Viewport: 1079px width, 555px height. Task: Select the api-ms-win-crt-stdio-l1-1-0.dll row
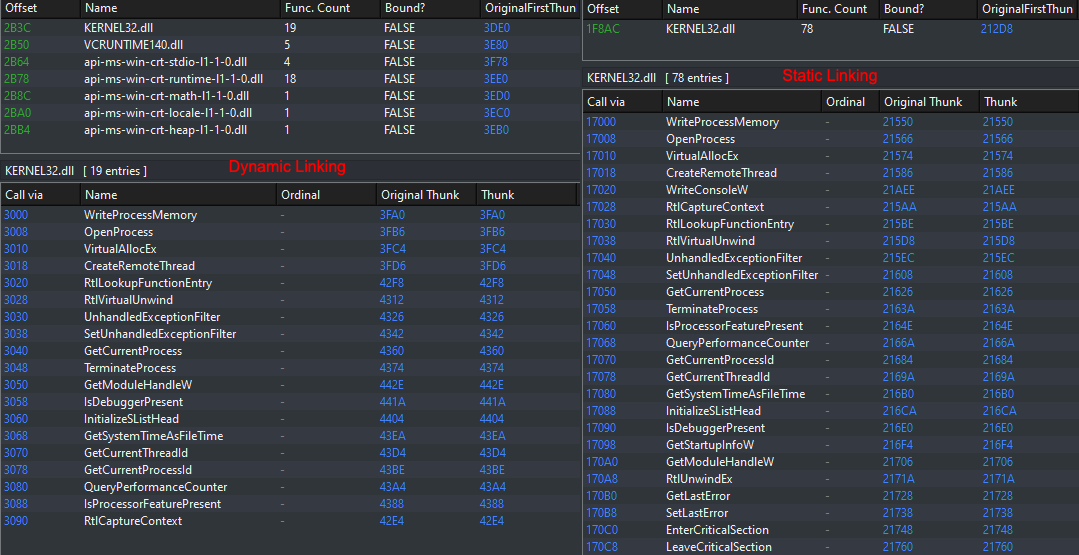[x=289, y=62]
